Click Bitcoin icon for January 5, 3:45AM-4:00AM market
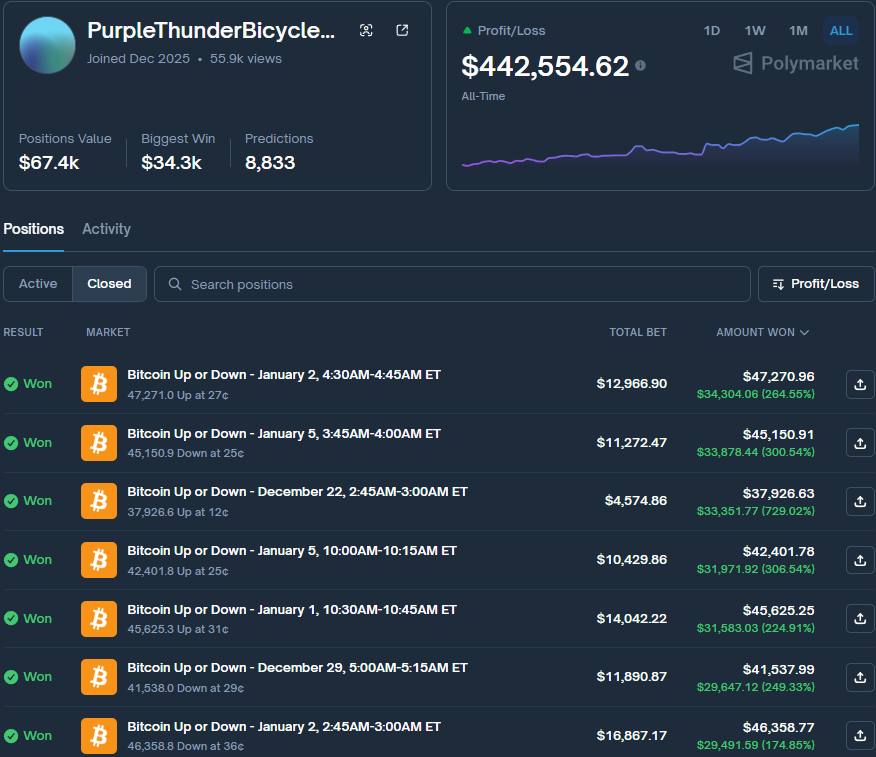 click(99, 442)
